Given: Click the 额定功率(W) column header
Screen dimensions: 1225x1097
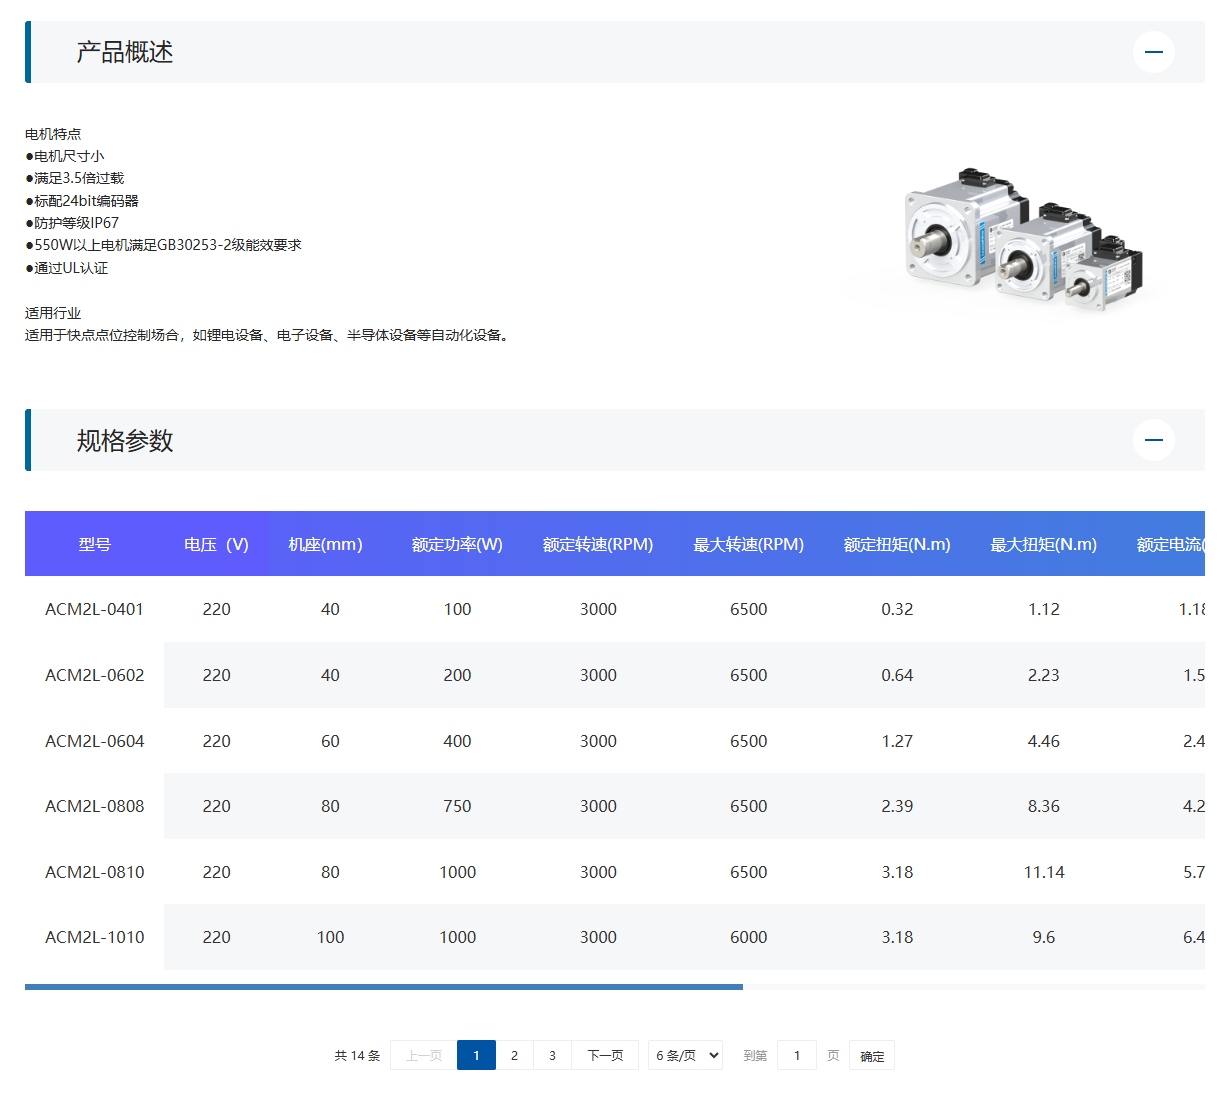Looking at the screenshot, I should point(456,544).
